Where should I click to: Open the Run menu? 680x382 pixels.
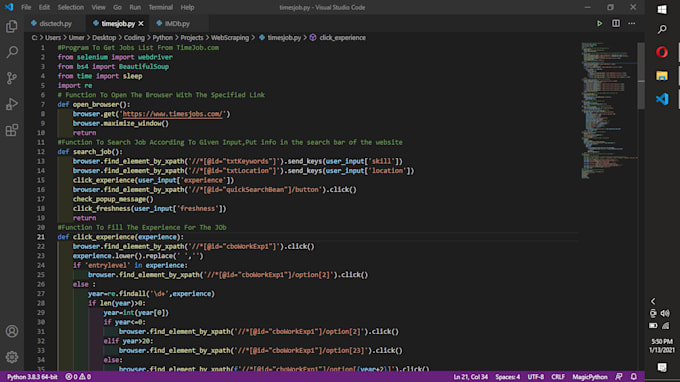tap(135, 7)
